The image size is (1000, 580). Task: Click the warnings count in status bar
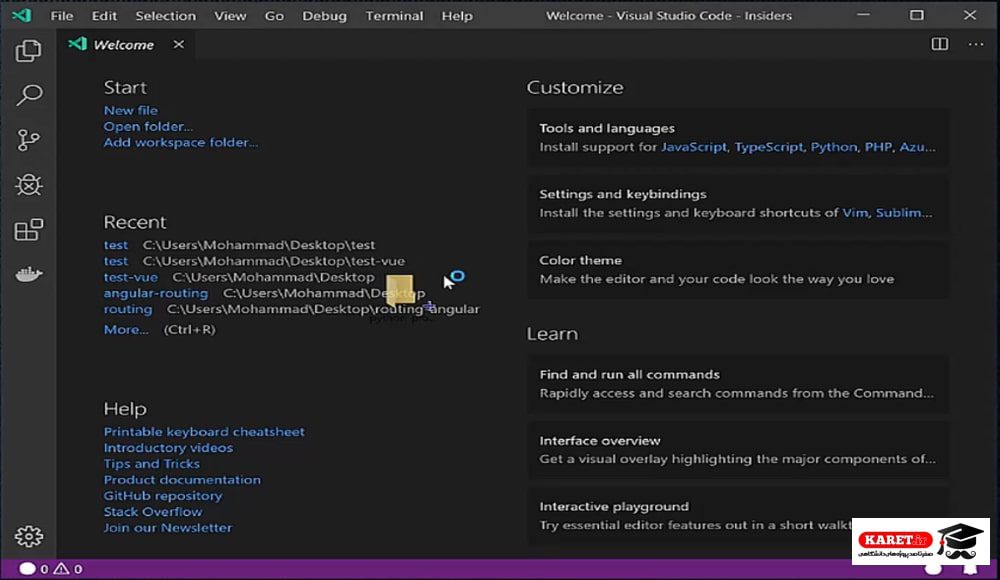(x=68, y=569)
